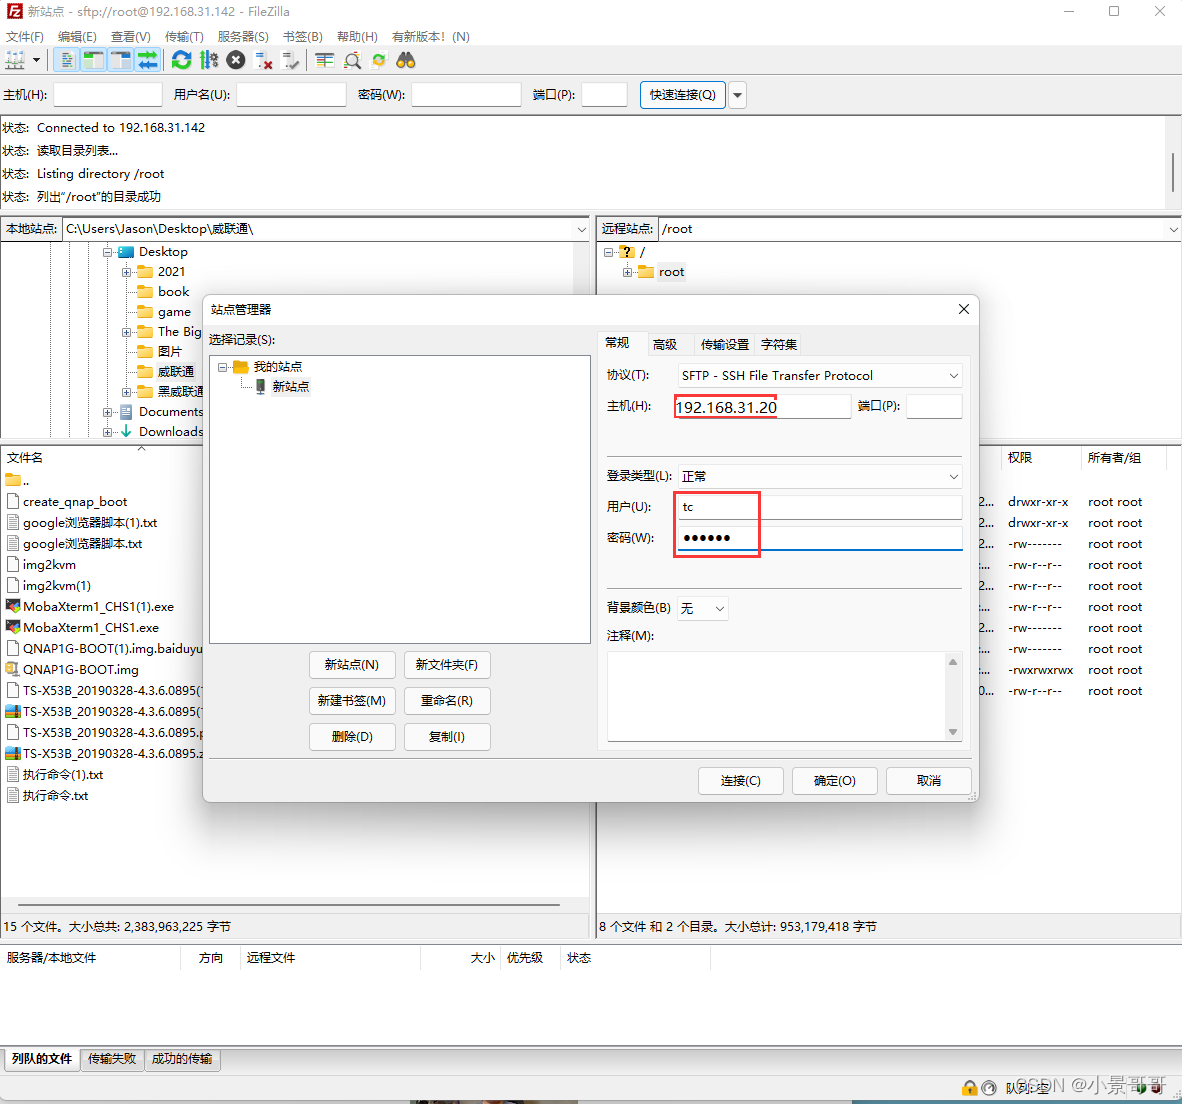The image size is (1182, 1104).
Task: Open the 背景颜色(B) dropdown
Action: tap(703, 608)
